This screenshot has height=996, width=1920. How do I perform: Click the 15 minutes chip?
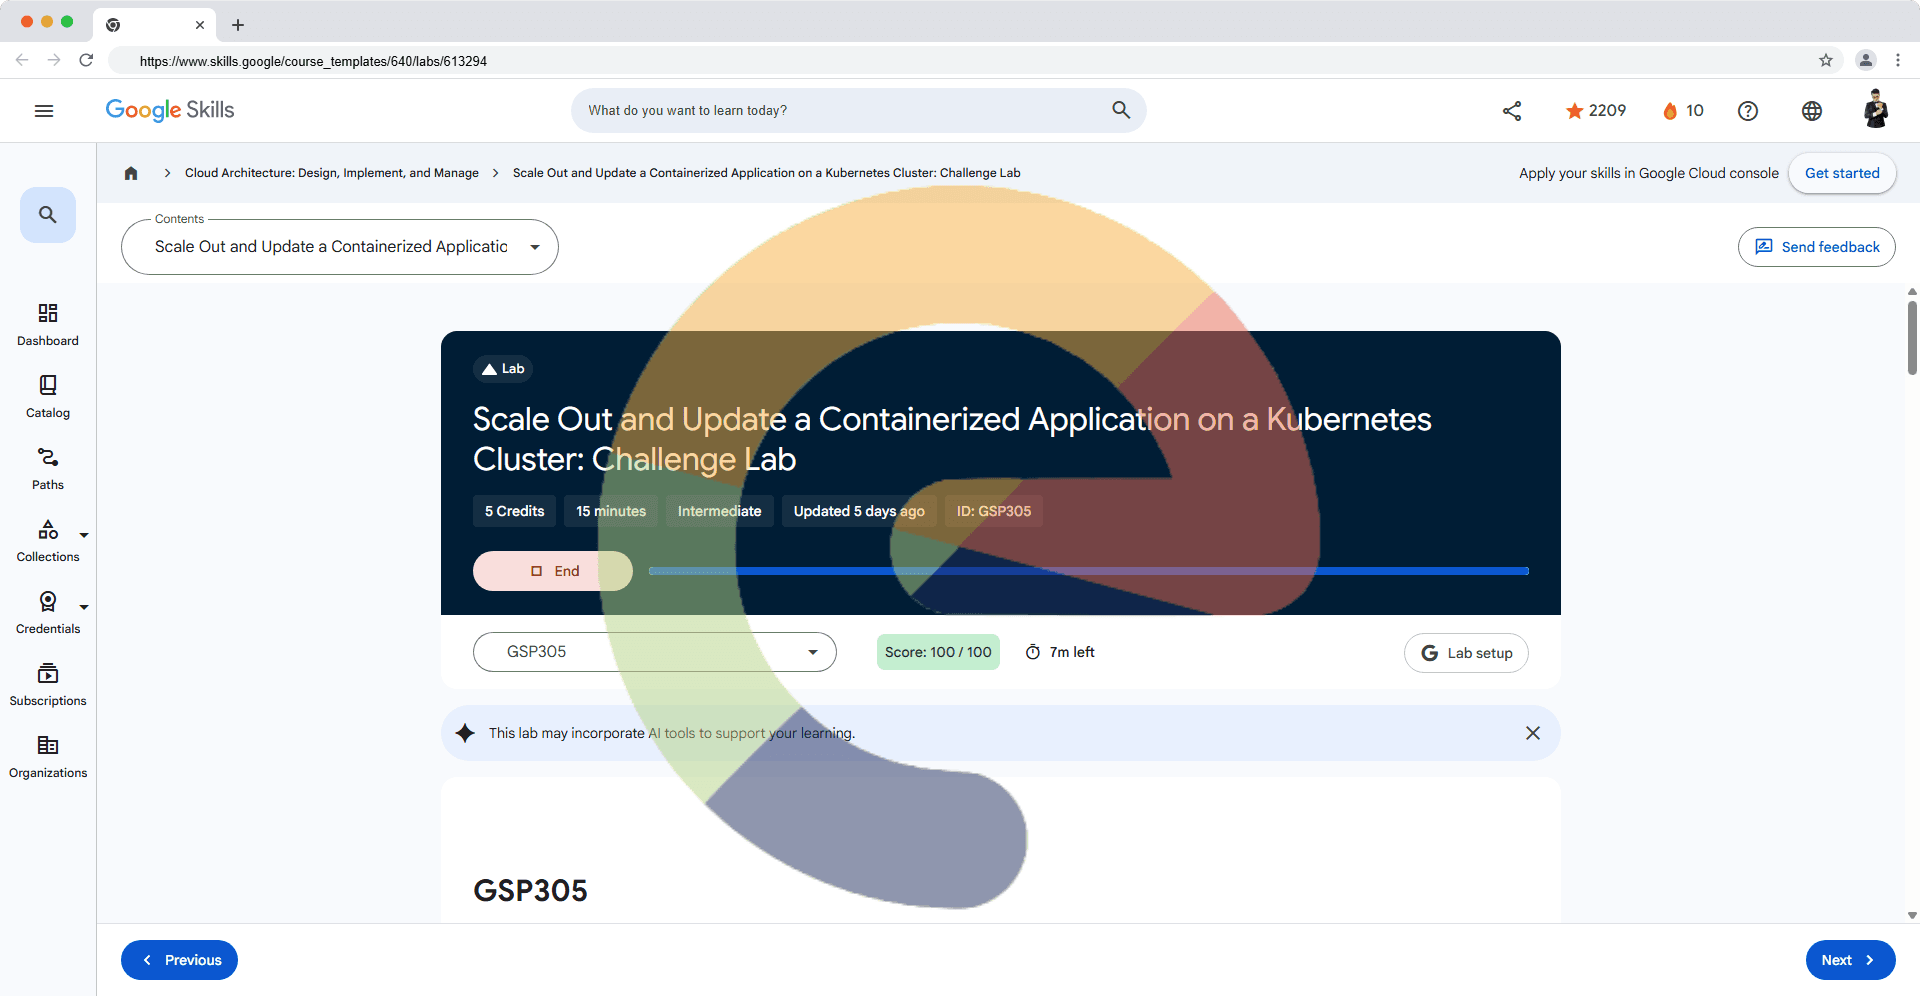pos(611,511)
